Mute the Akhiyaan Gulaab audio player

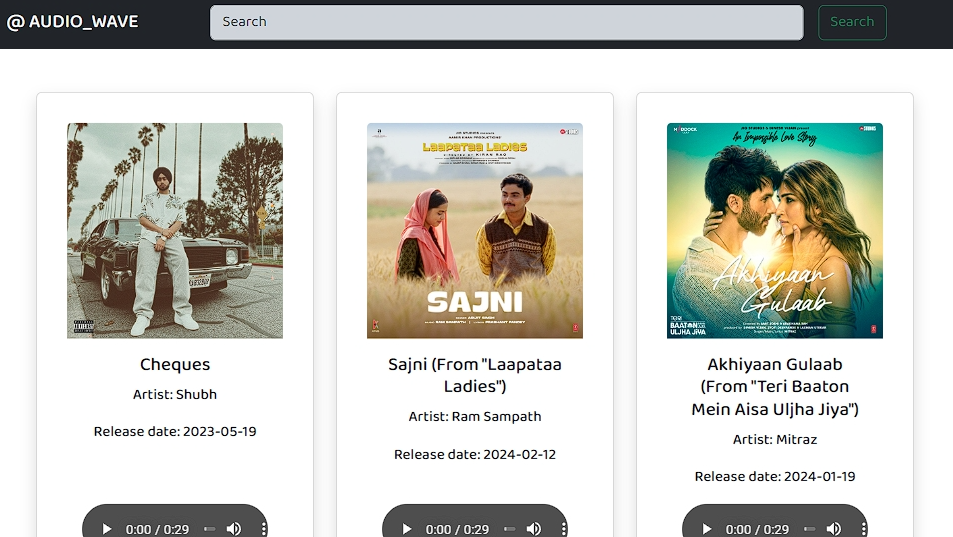[x=834, y=529]
